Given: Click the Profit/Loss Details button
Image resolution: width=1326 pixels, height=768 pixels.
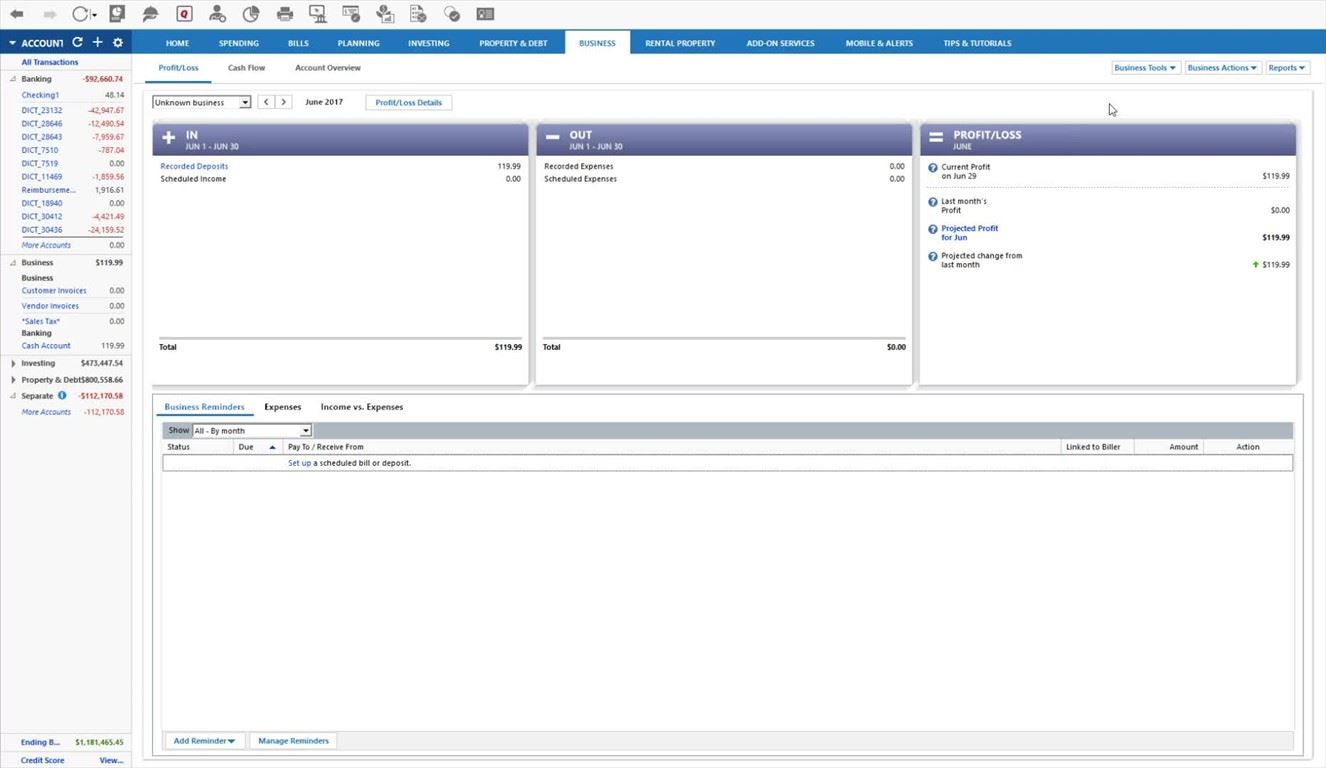Looking at the screenshot, I should pyautogui.click(x=408, y=102).
